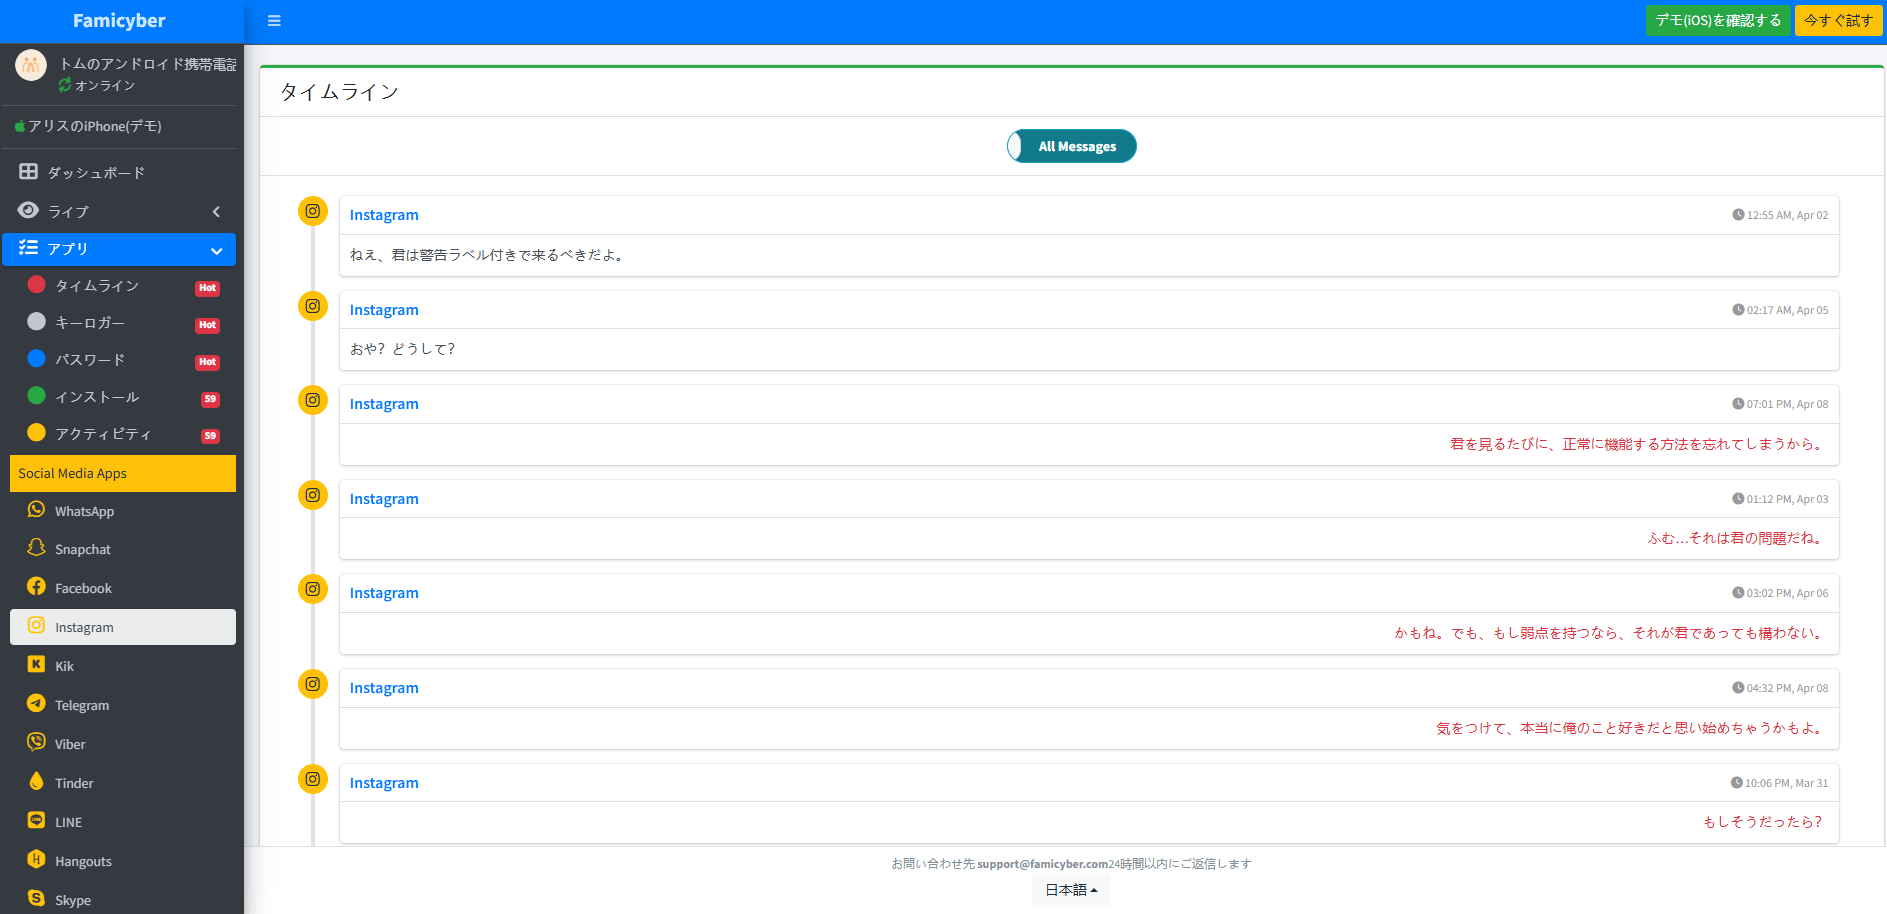Click the Snapchat ghost icon
This screenshot has width=1887, height=914.
pos(36,548)
